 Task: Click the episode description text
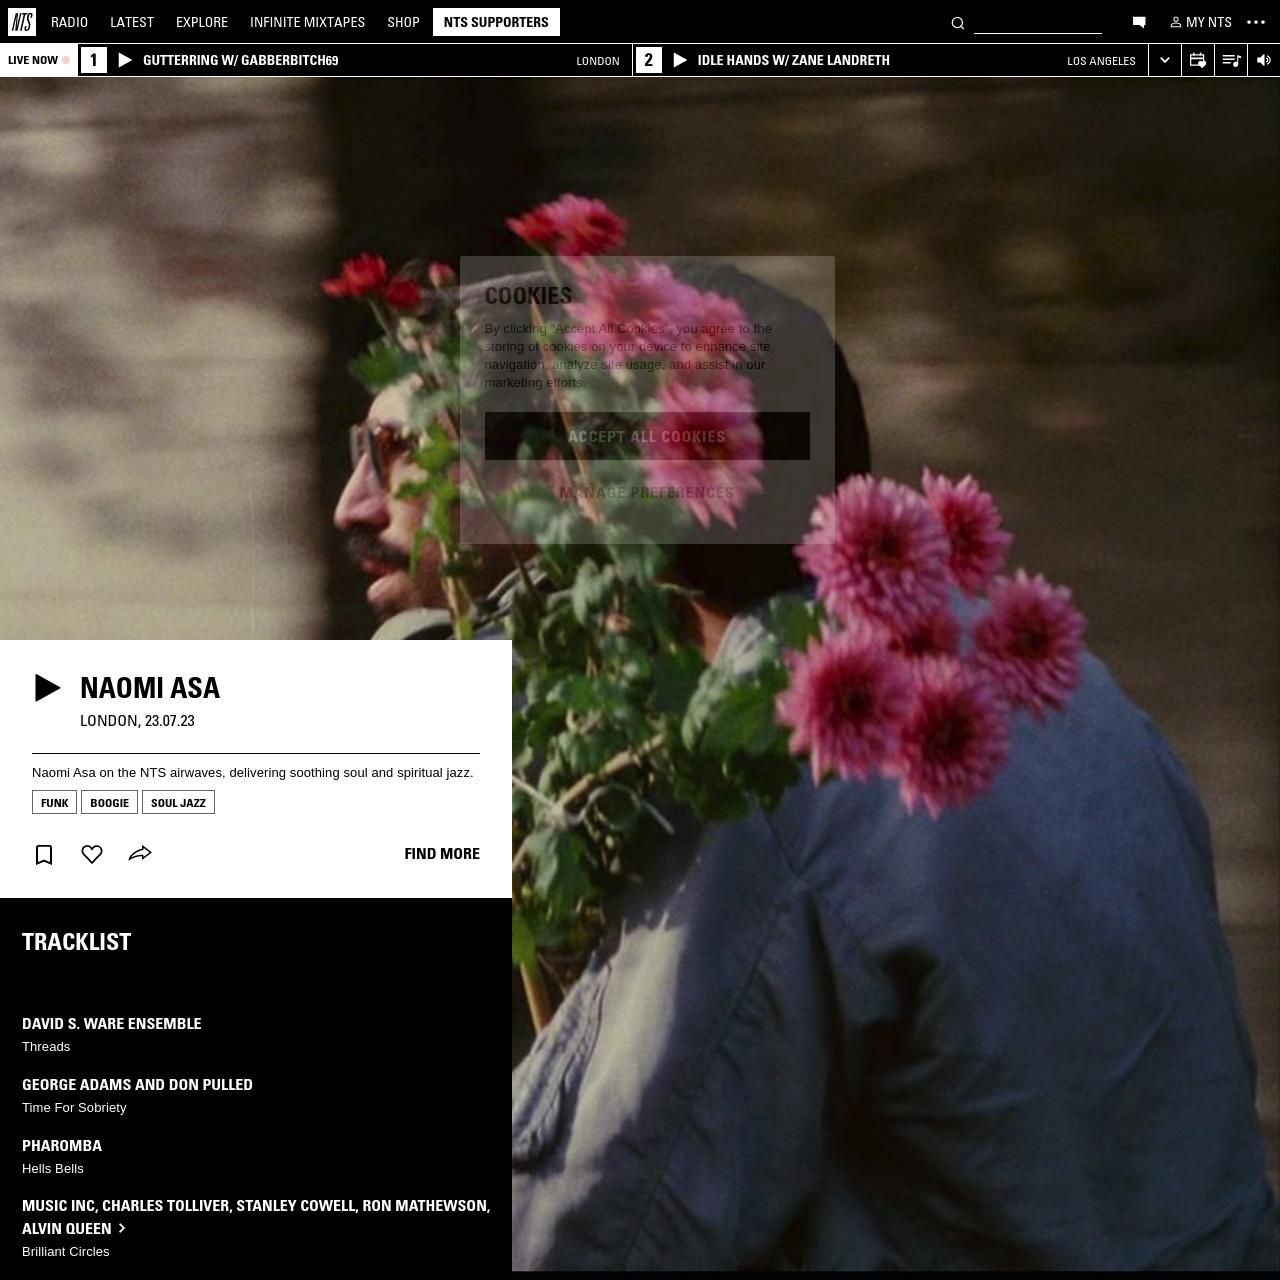253,773
